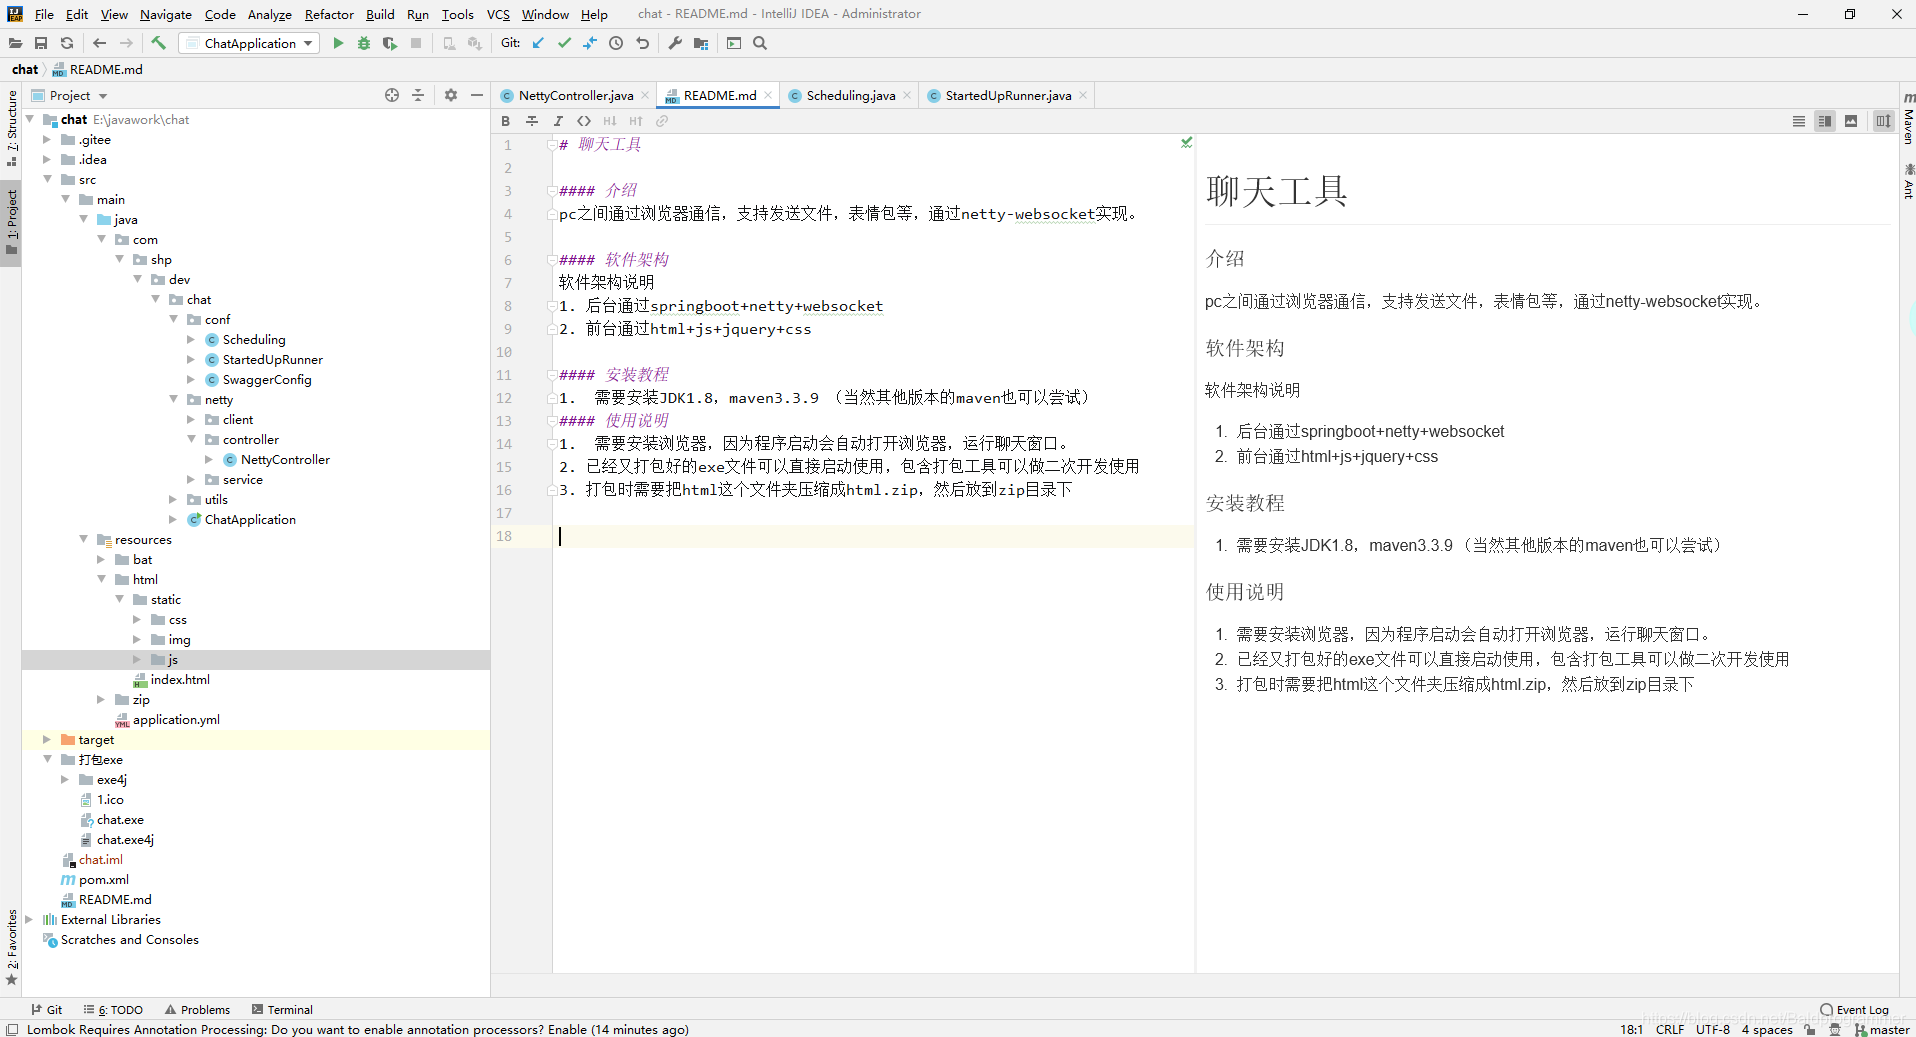Expand the exe4j folder
This screenshot has height=1037, width=1916.
pyautogui.click(x=65, y=779)
